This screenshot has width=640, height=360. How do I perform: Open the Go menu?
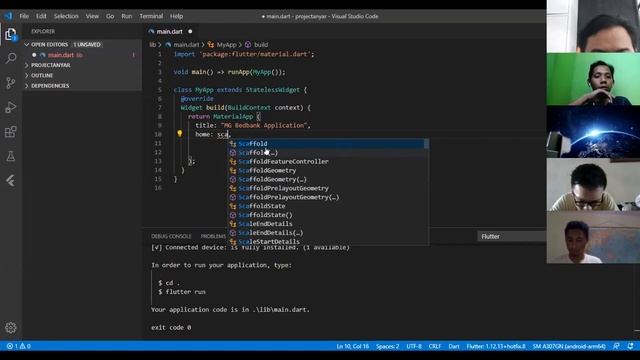(110, 16)
